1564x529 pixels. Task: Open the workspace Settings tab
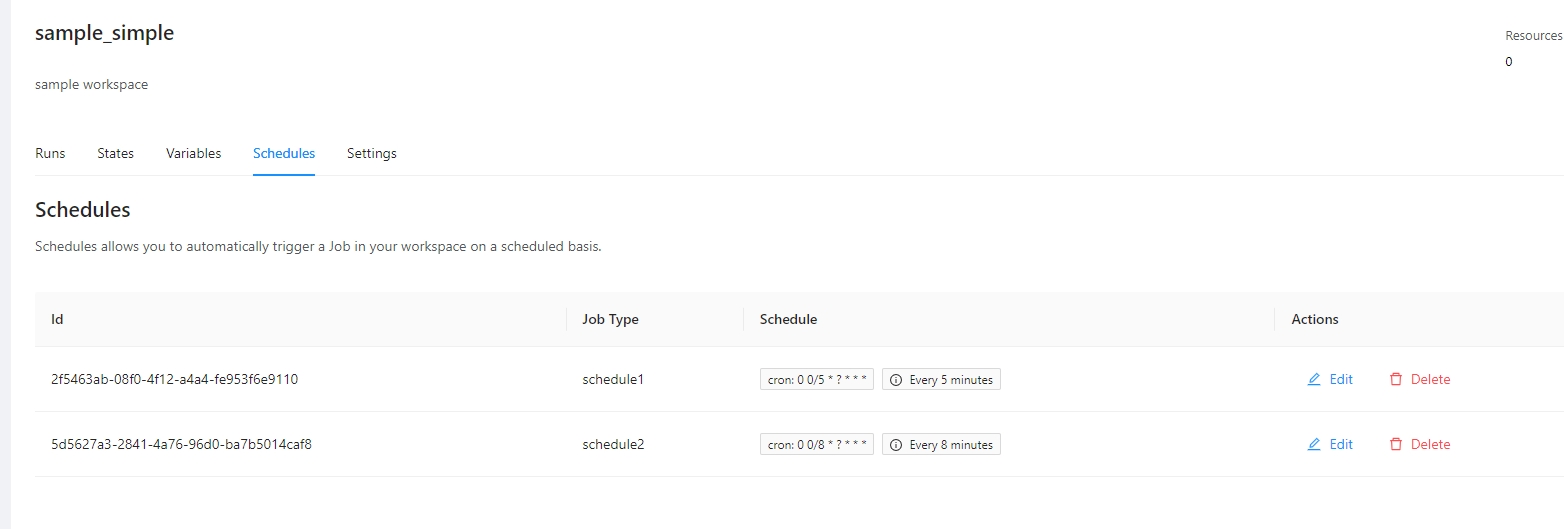pyautogui.click(x=372, y=154)
